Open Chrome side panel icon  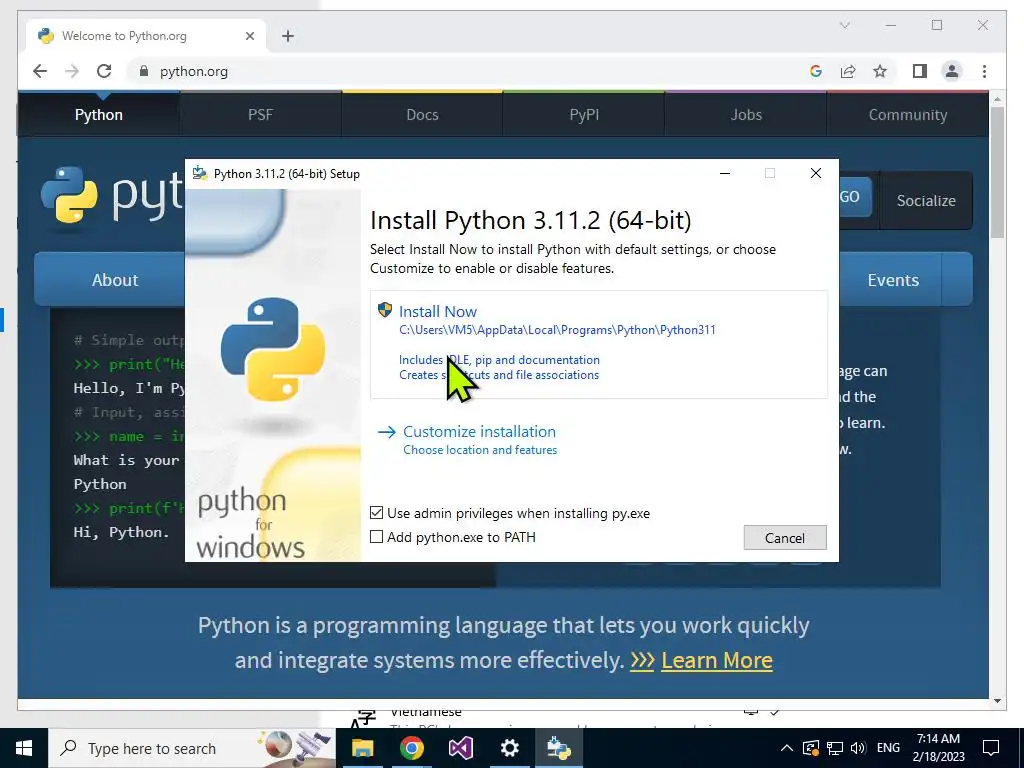920,71
